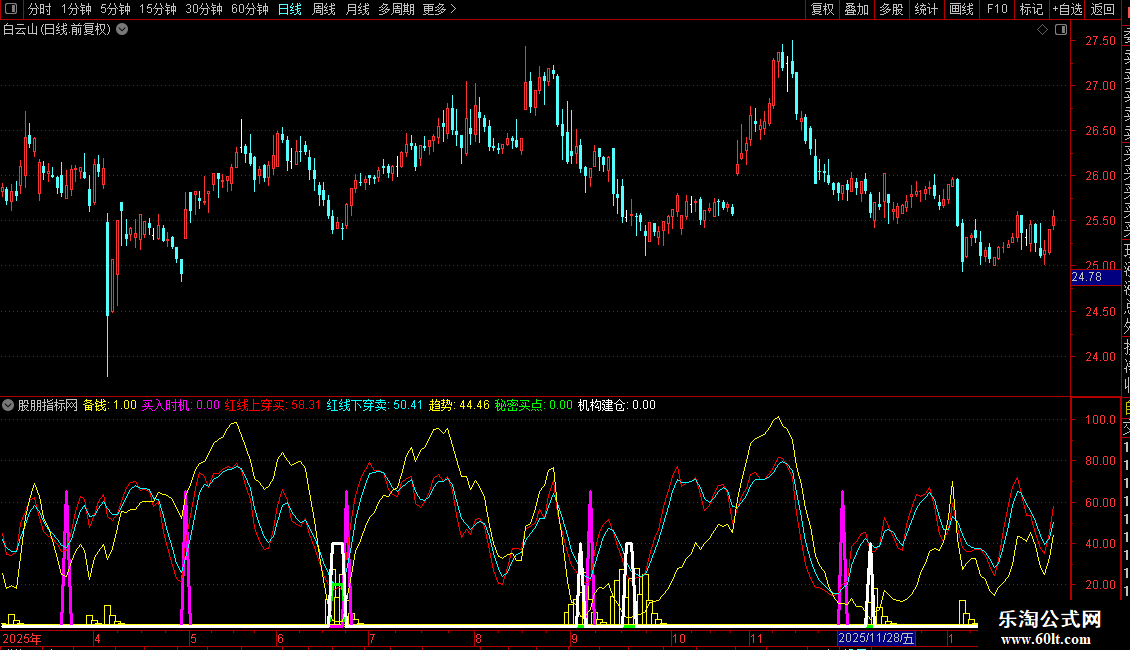This screenshot has height=650, width=1130.
Task: Click month 10 on time axis
Action: point(678,638)
